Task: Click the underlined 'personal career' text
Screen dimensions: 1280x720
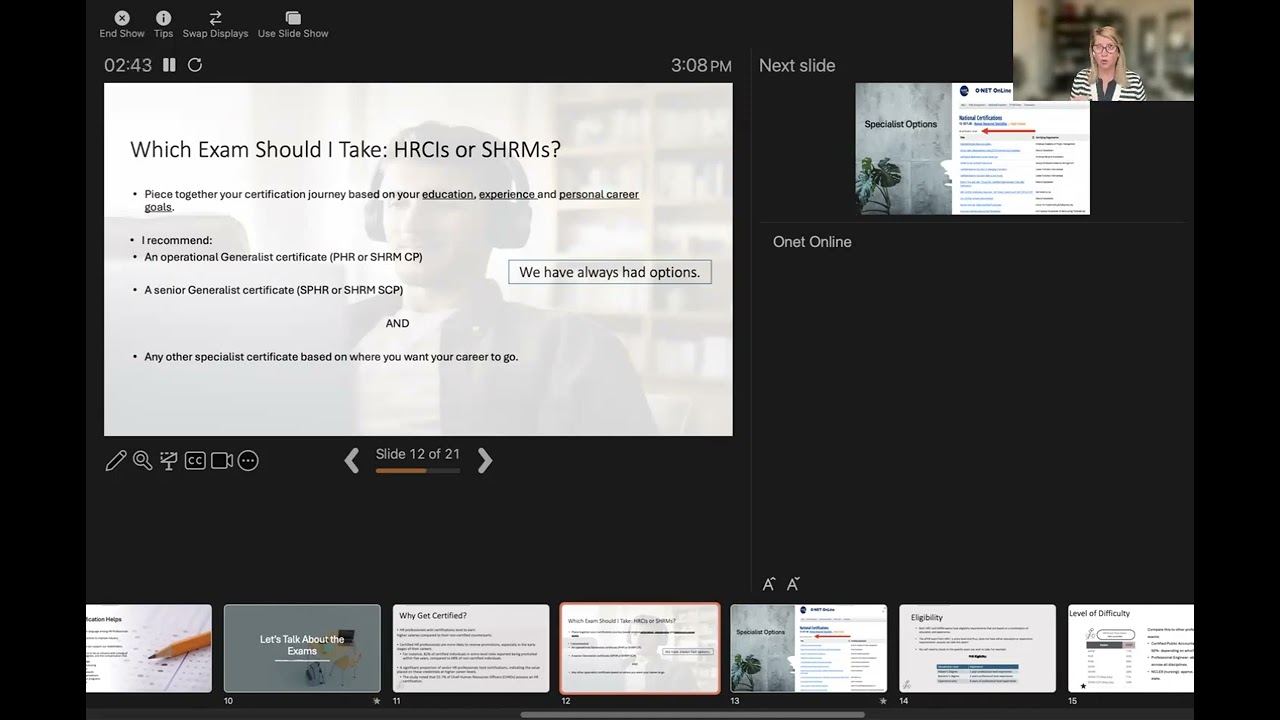Action: click(x=599, y=194)
